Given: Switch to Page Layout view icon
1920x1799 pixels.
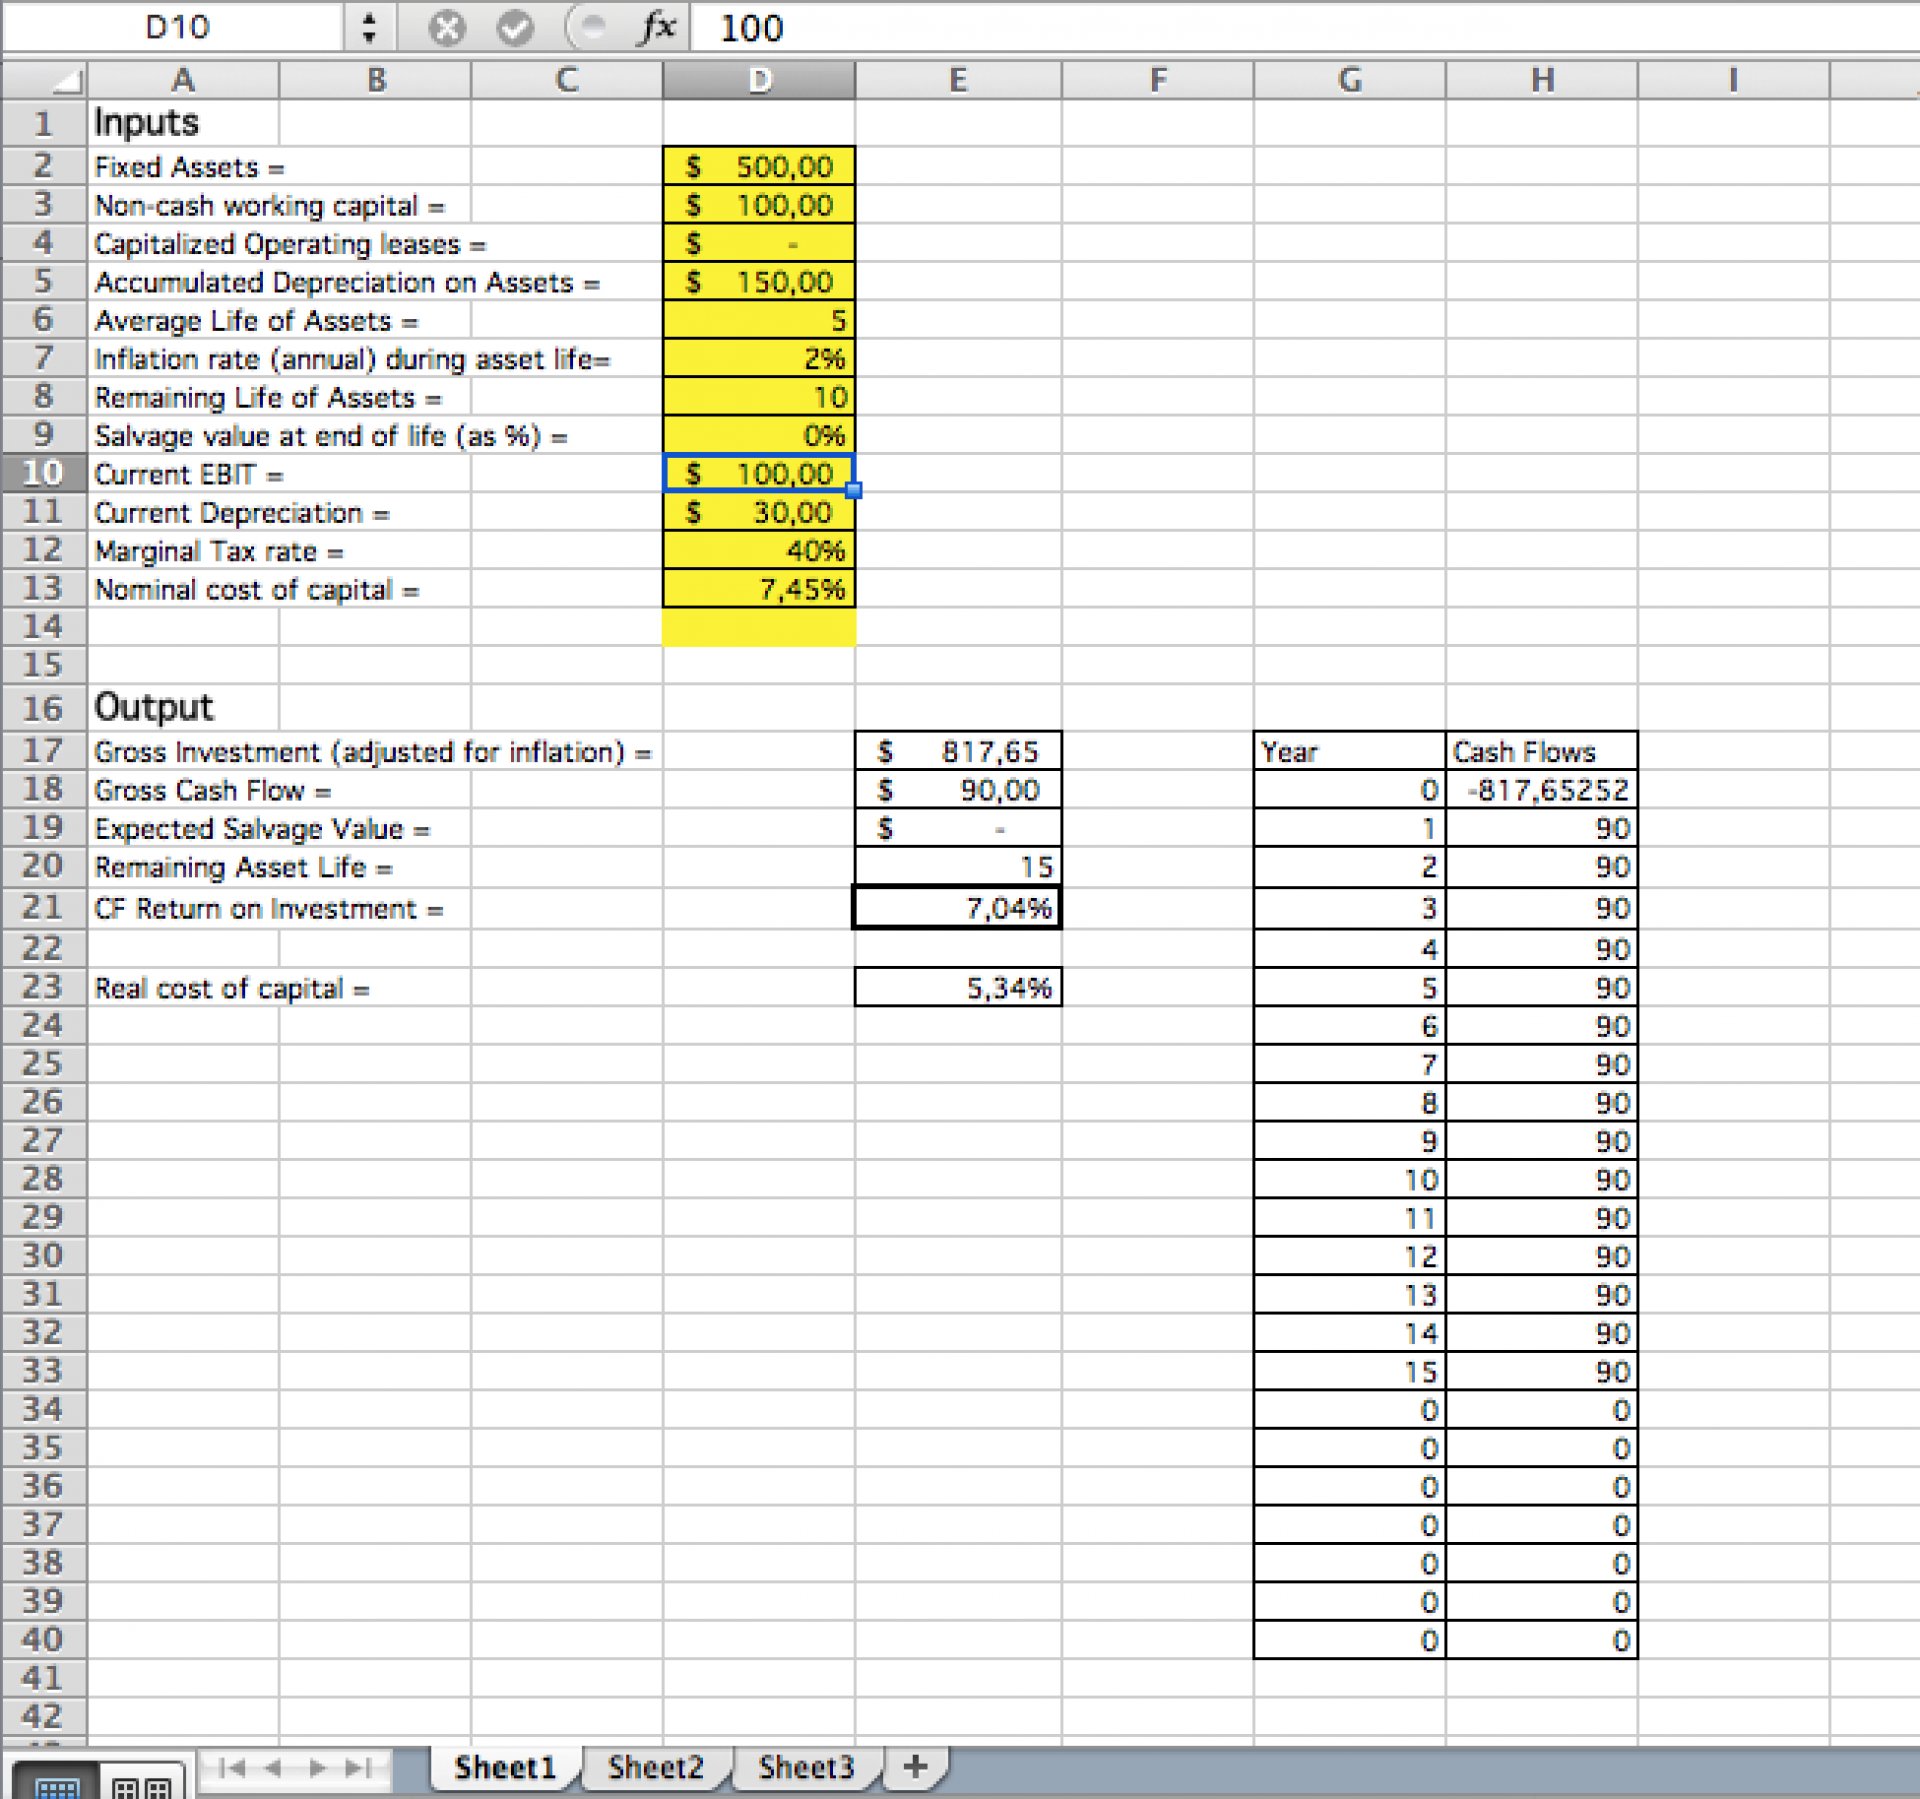Looking at the screenshot, I should click(142, 1784).
